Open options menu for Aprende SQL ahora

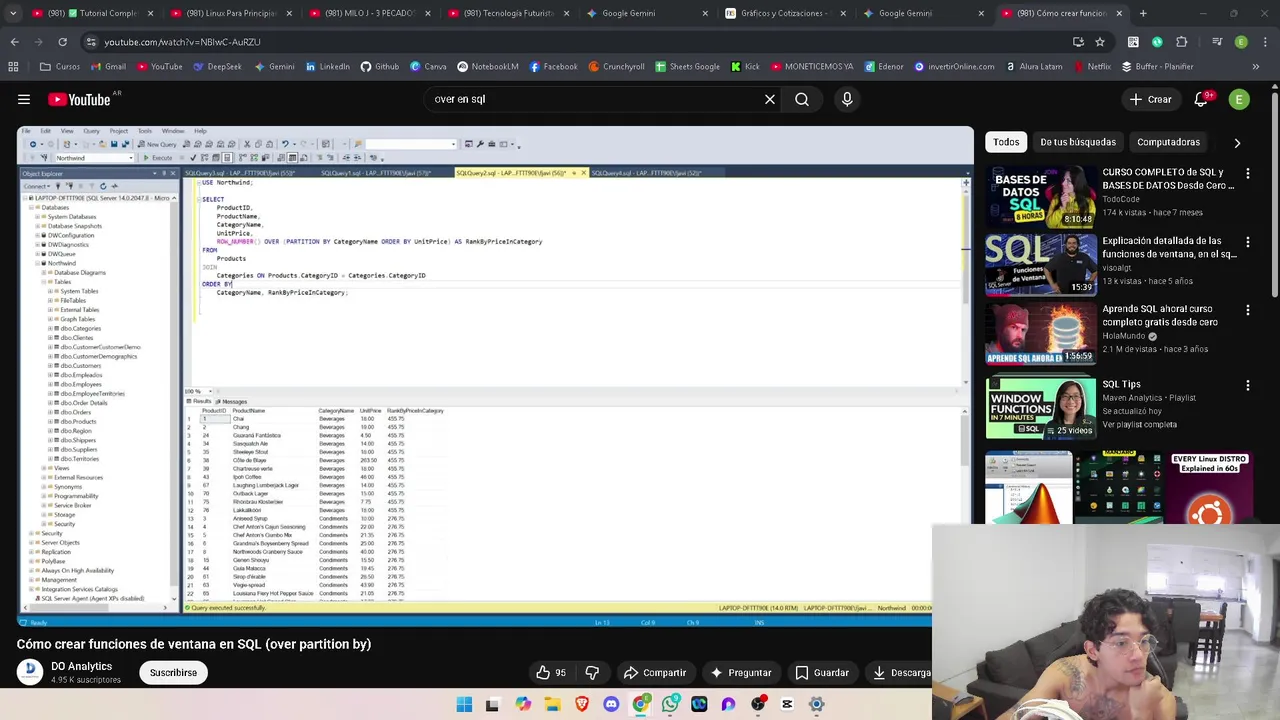pos(1247,310)
